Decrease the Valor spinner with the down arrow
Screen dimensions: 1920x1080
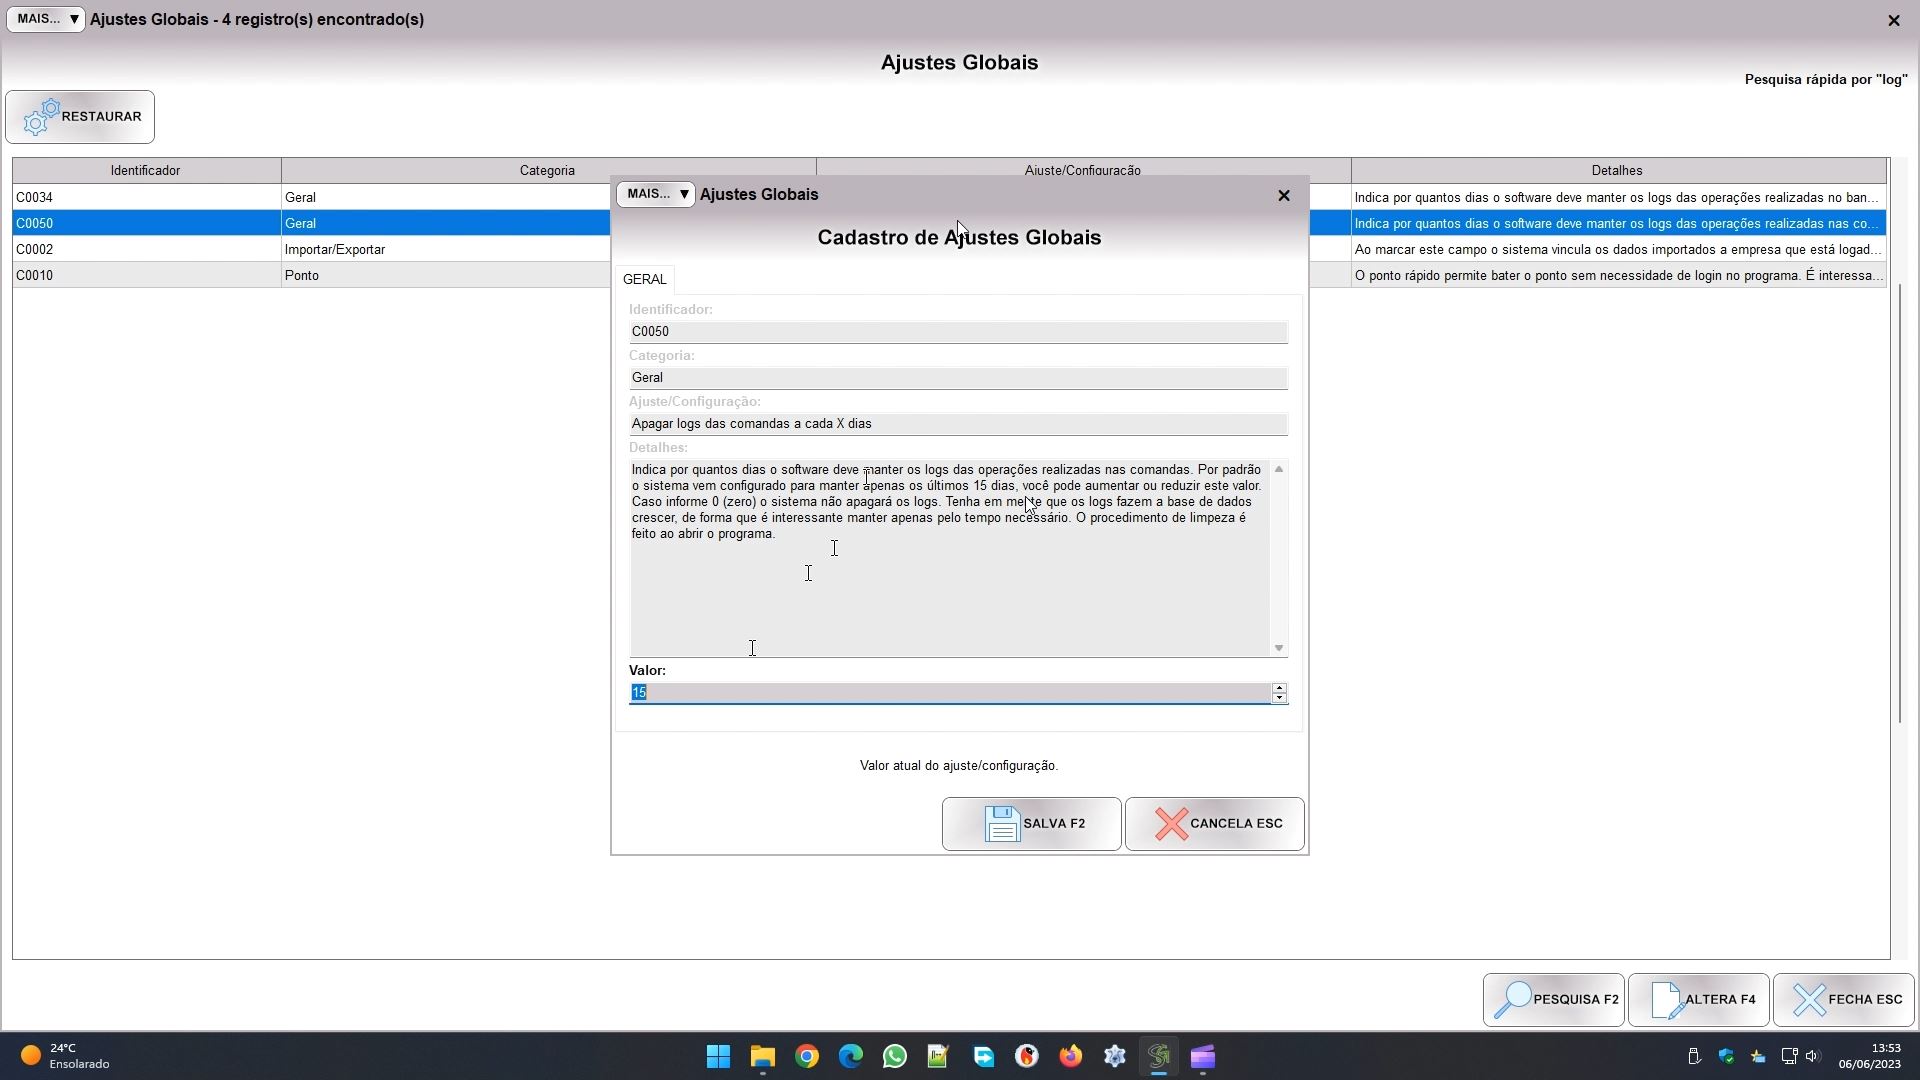(x=1279, y=698)
